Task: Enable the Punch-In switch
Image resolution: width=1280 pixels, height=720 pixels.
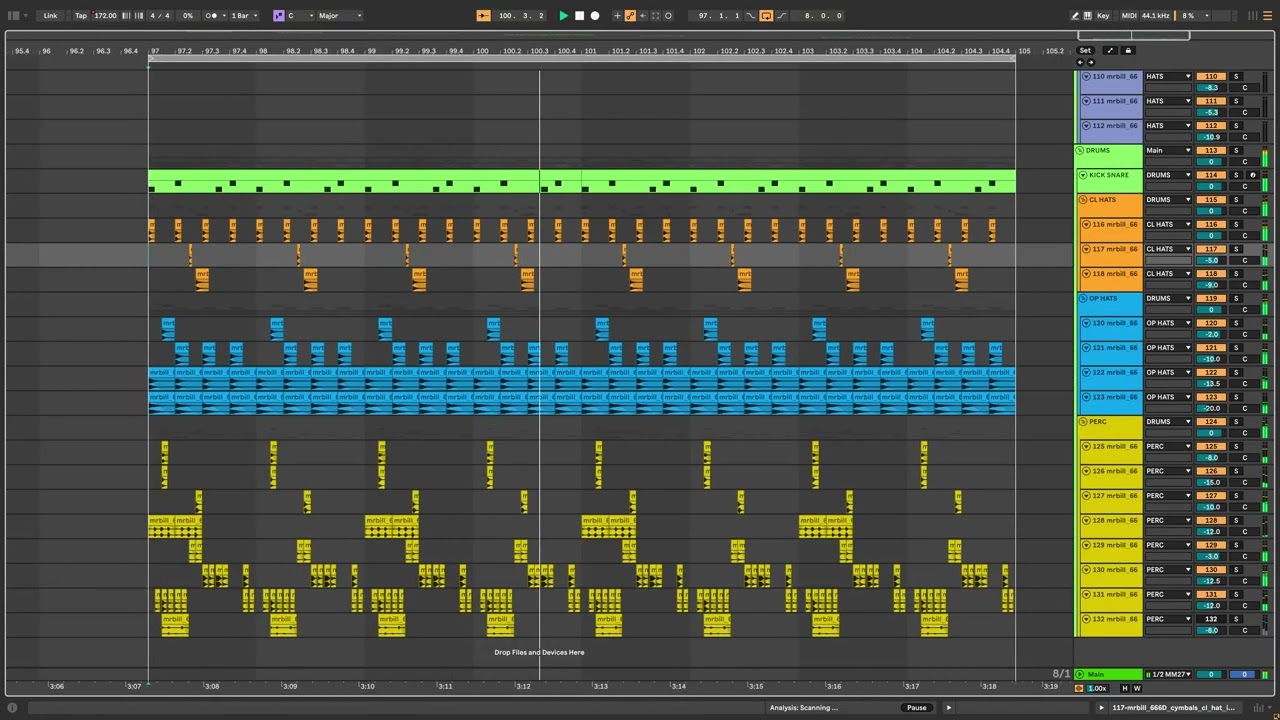Action: click(x=752, y=16)
